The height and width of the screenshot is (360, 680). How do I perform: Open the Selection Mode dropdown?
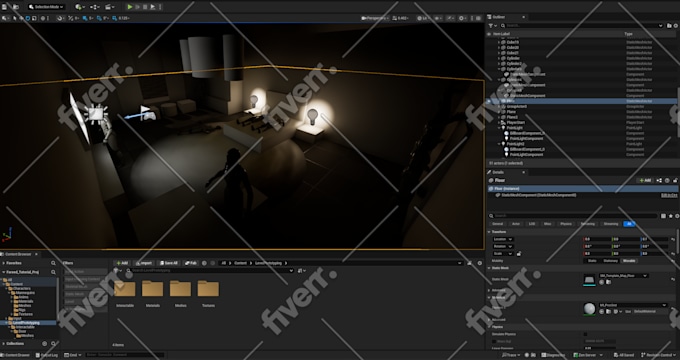pyautogui.click(x=46, y=7)
